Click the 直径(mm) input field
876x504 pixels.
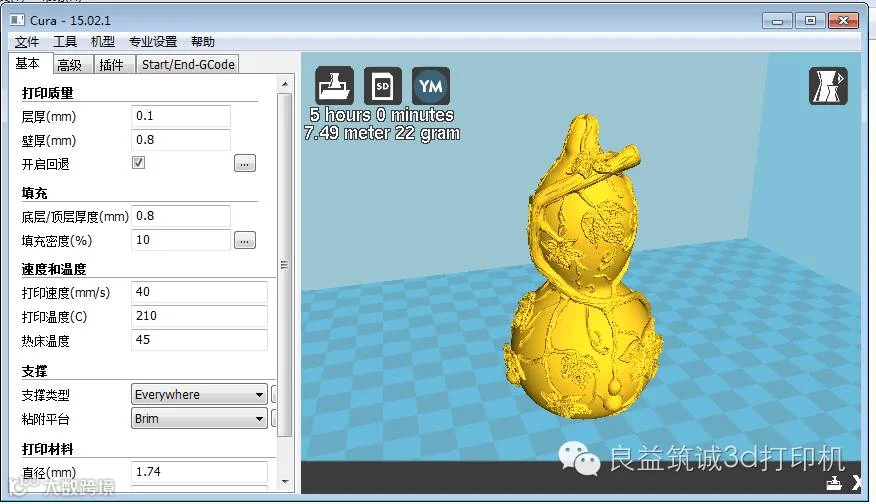tap(199, 472)
